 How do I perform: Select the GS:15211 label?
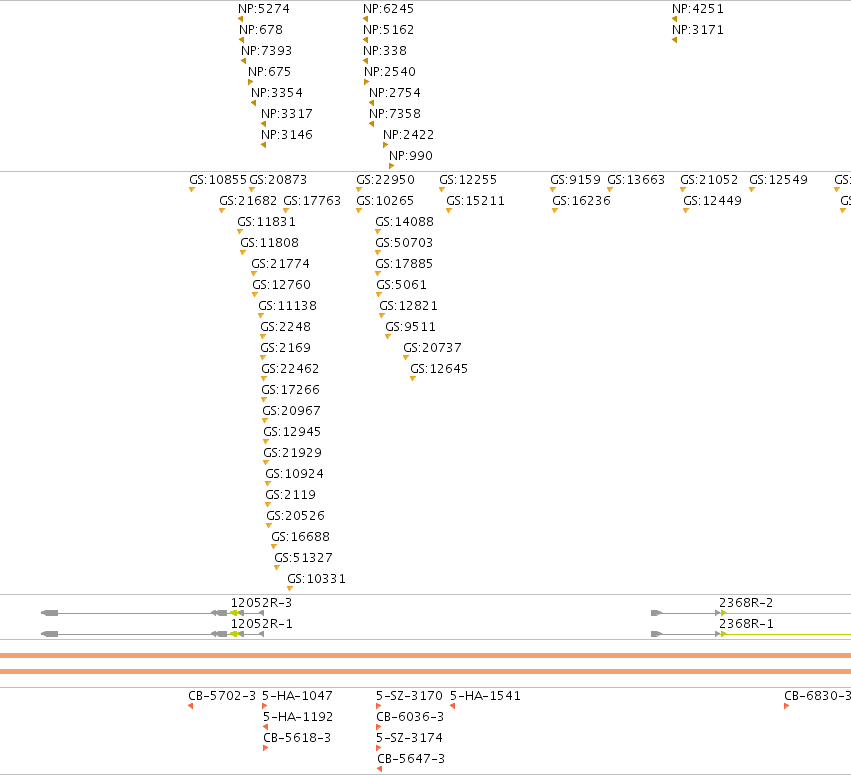475,201
